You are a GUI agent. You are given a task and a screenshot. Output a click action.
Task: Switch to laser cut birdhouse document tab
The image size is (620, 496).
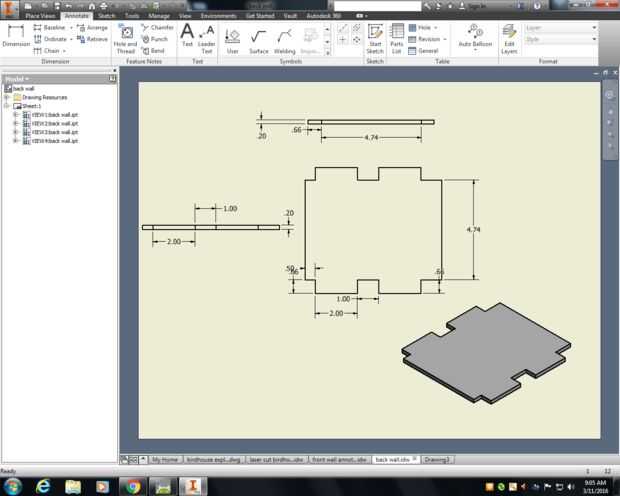pos(276,459)
